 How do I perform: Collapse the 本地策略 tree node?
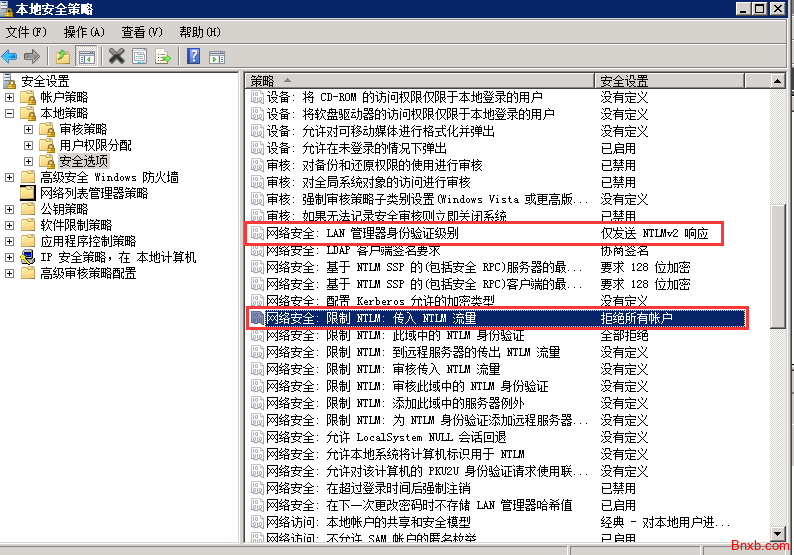[9, 113]
